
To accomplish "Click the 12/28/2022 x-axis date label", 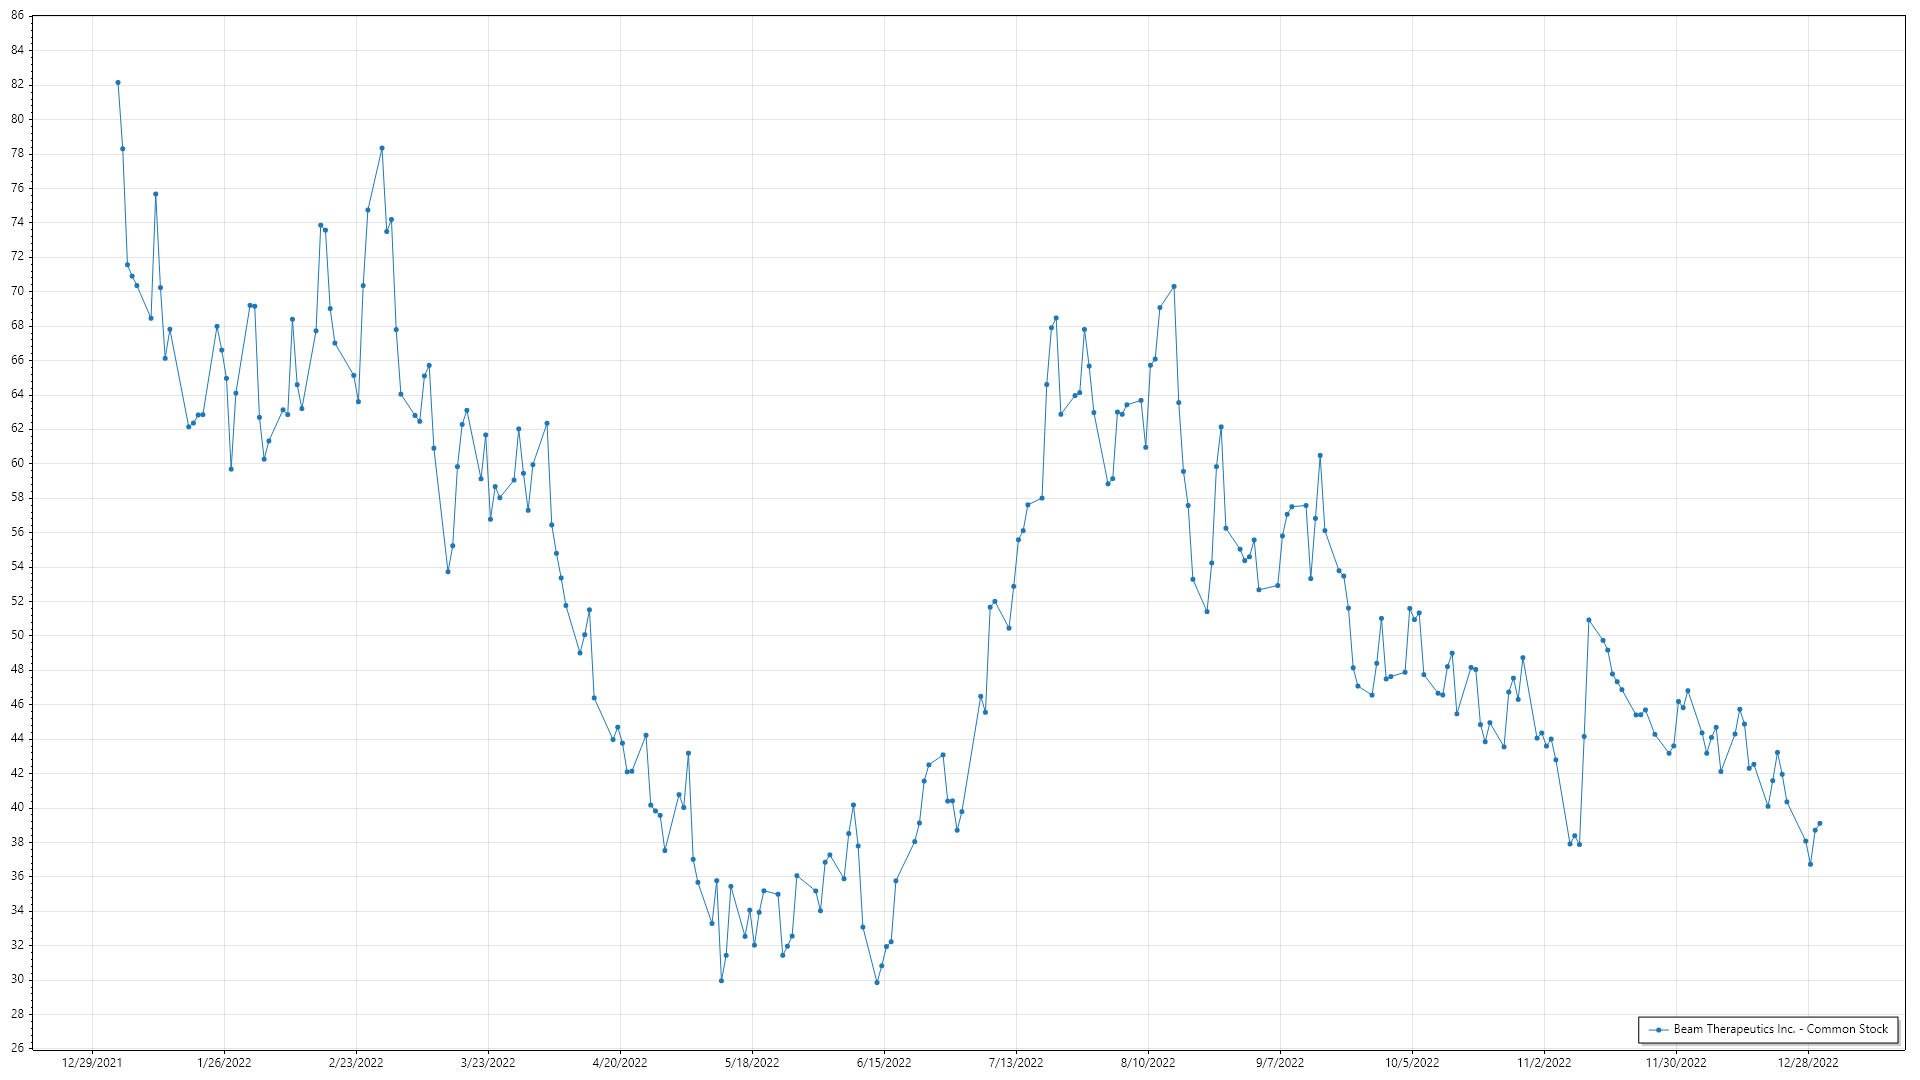I will 1808,1063.
